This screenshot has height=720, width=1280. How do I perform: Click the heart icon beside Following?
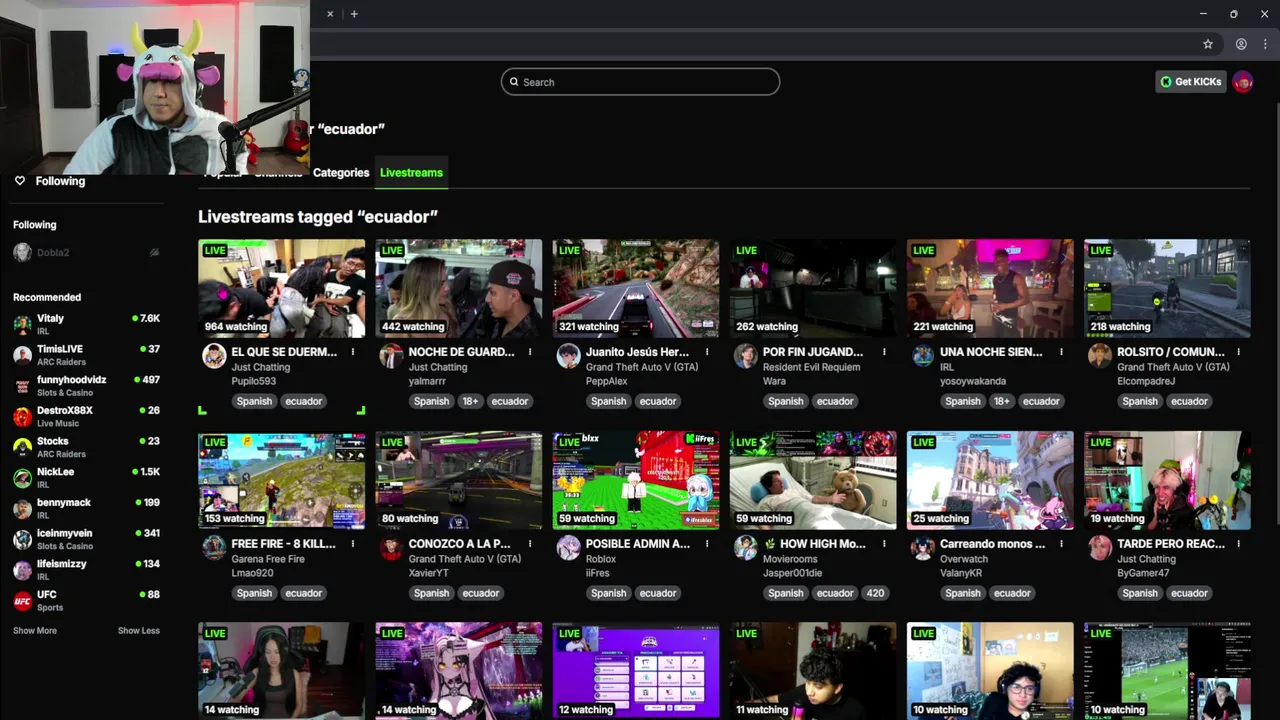(19, 181)
